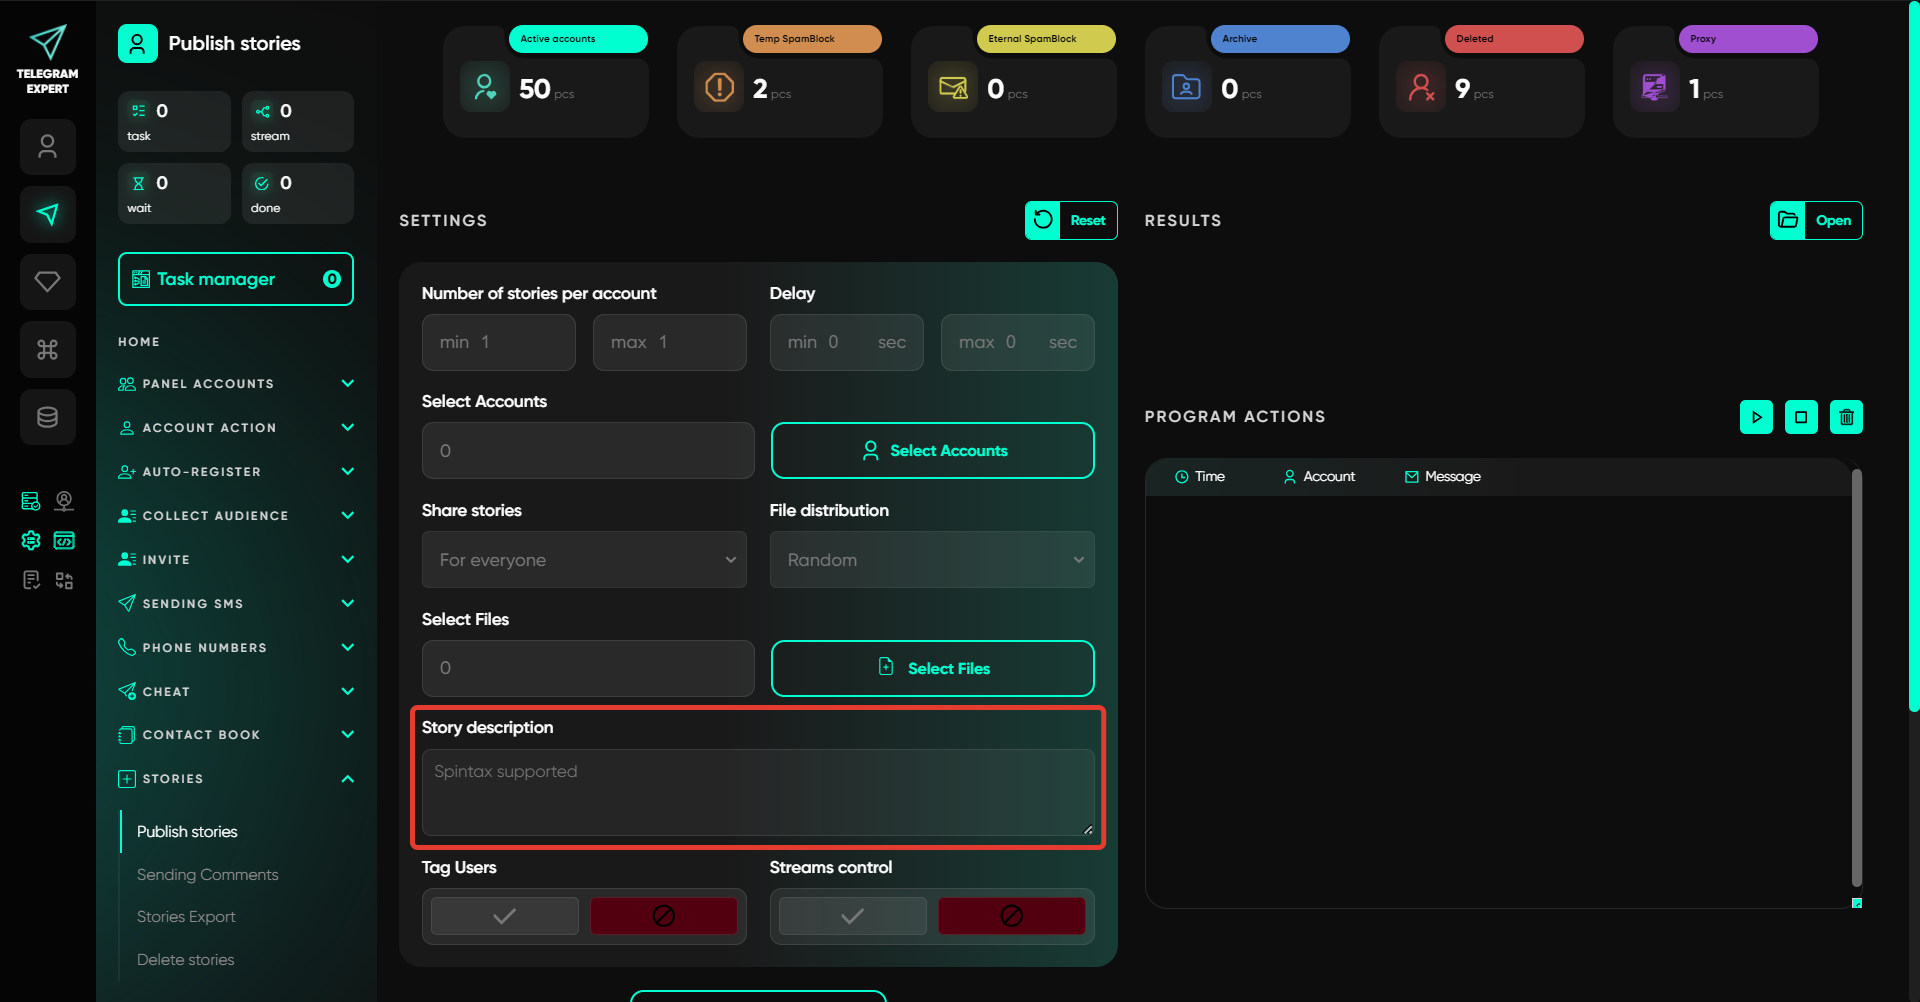
Task: Click the diamond icon in sidebar
Action: point(48,282)
